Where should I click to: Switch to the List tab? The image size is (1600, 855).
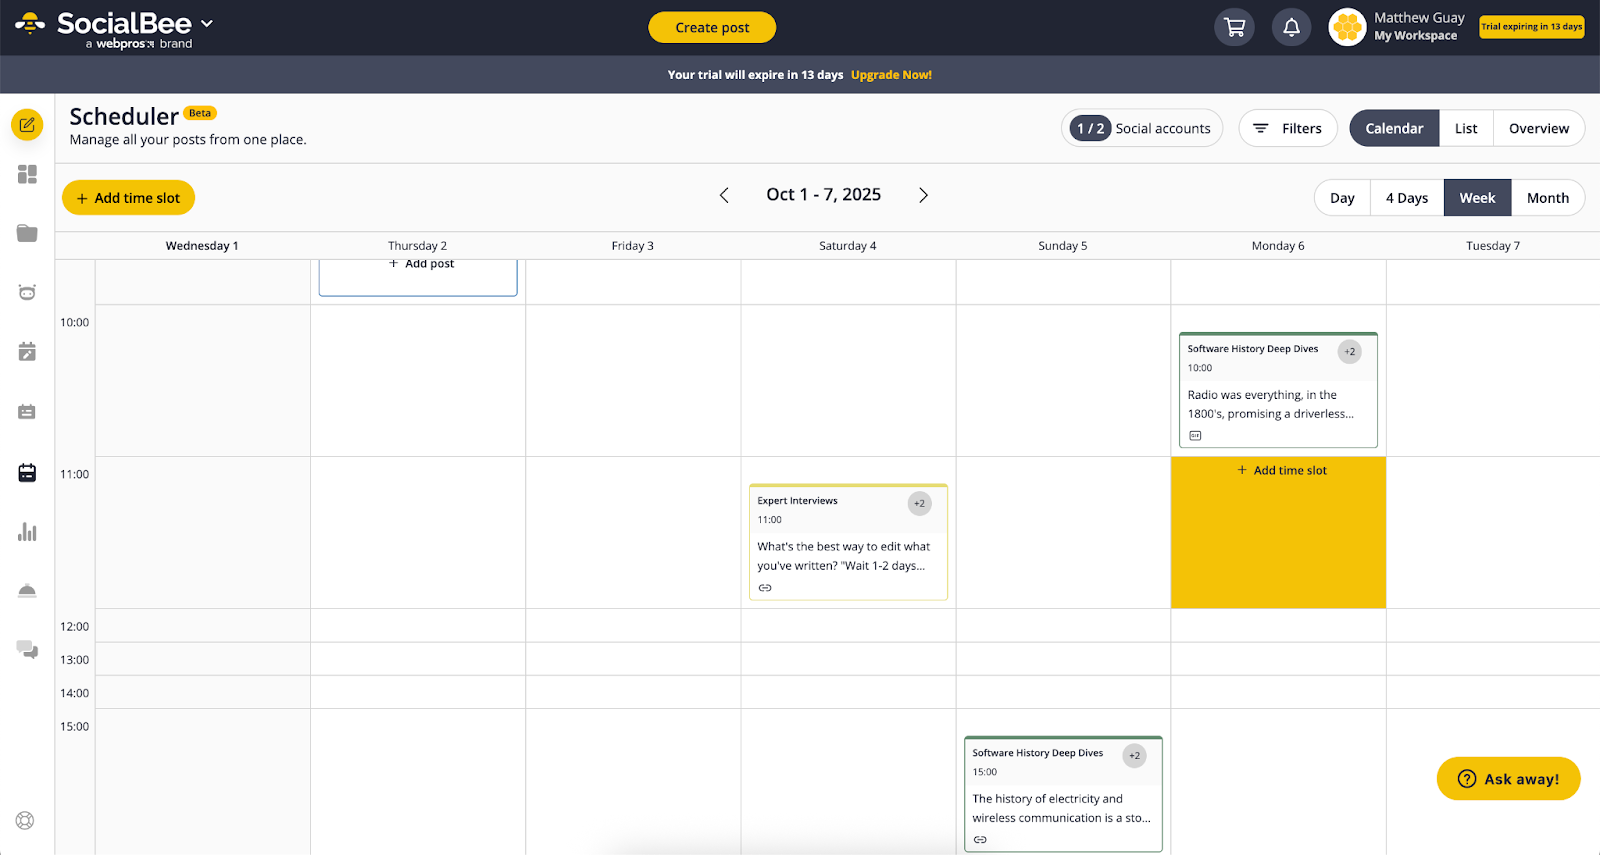tap(1465, 128)
